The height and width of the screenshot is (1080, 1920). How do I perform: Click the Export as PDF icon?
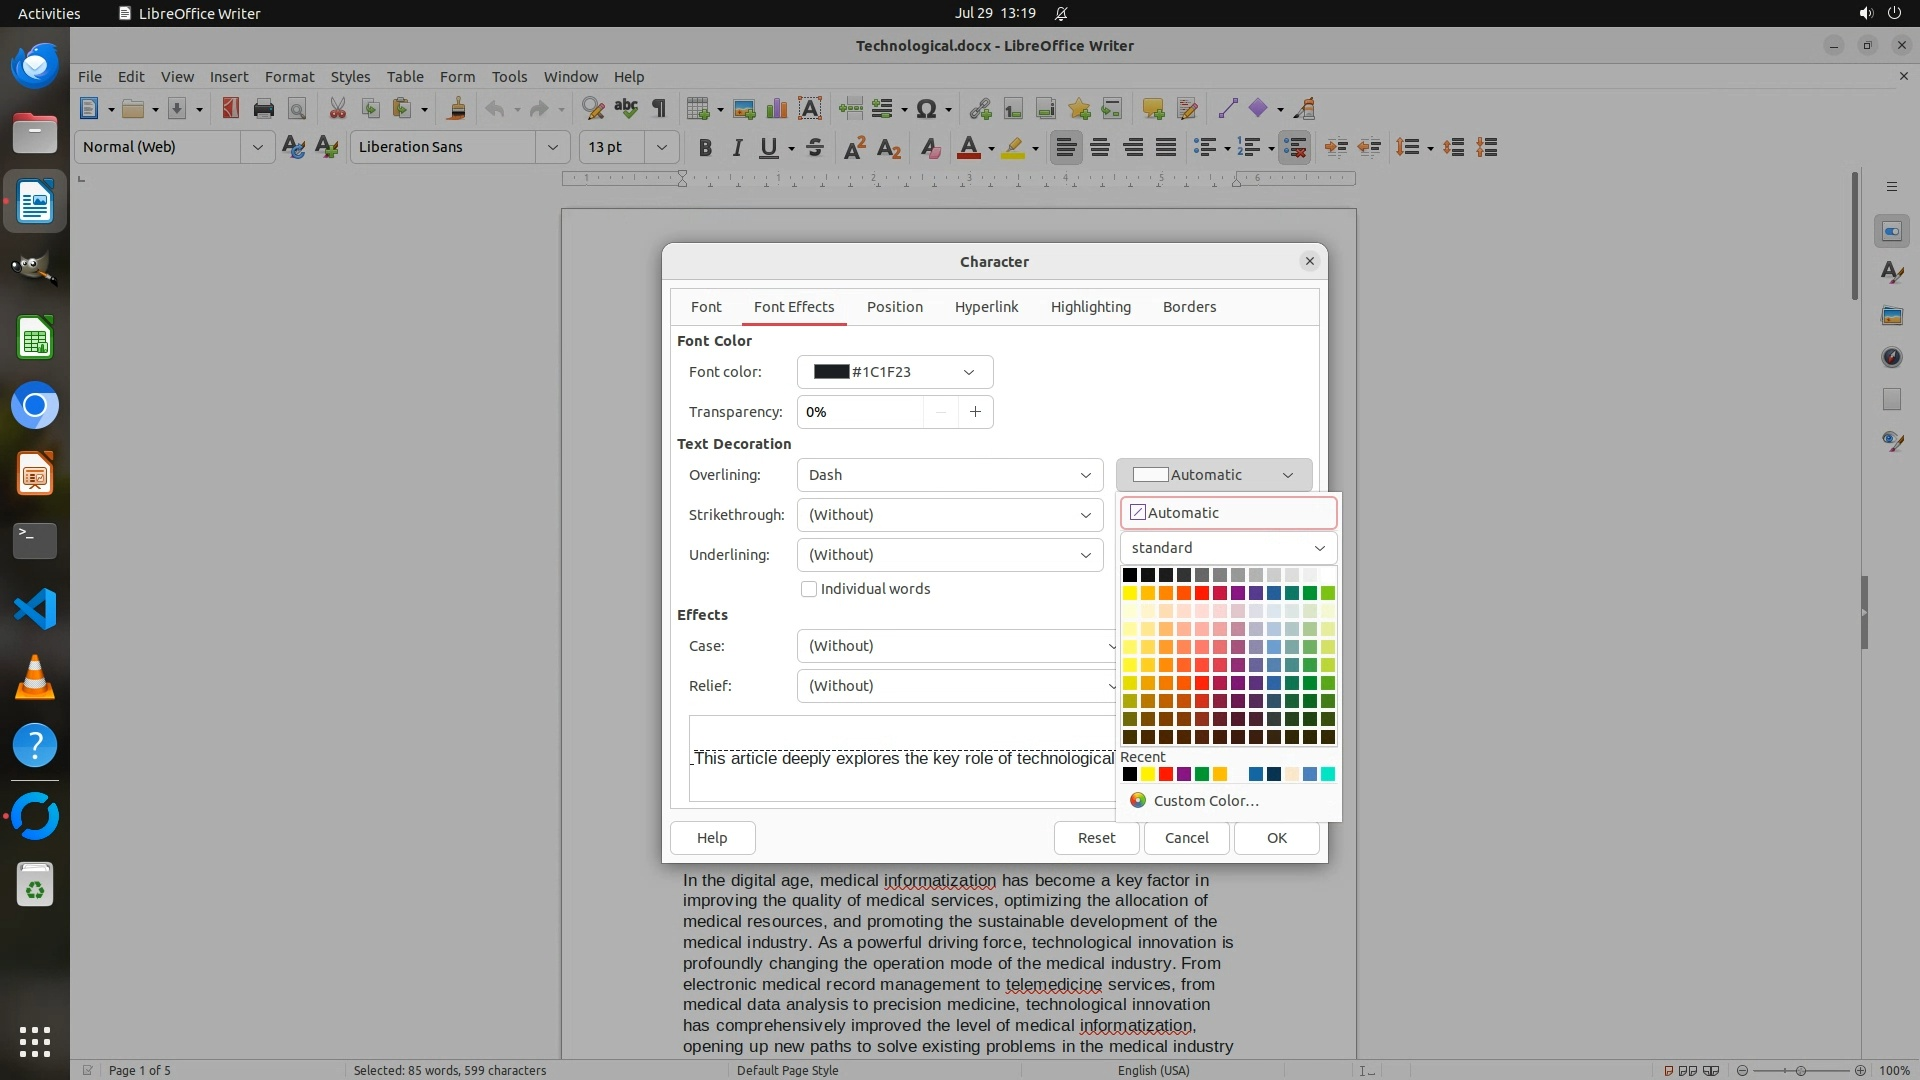tap(230, 109)
